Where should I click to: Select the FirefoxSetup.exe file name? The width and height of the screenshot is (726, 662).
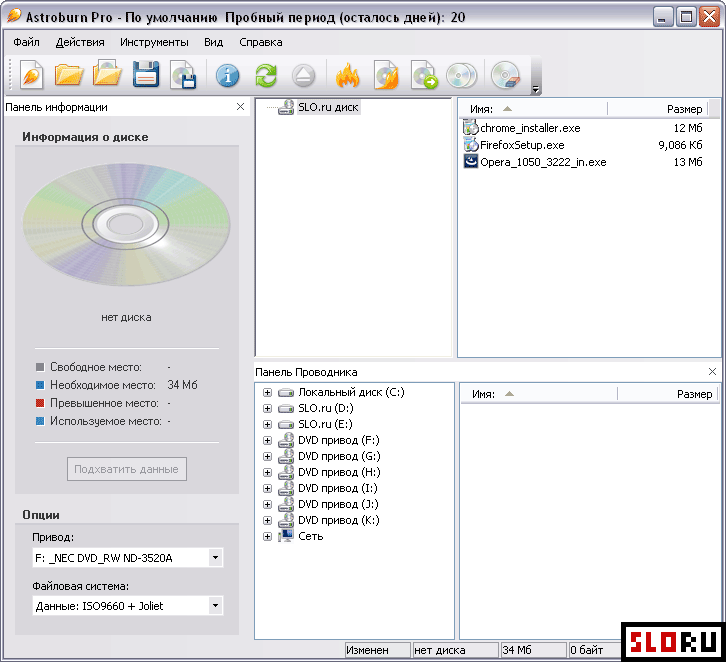point(522,145)
